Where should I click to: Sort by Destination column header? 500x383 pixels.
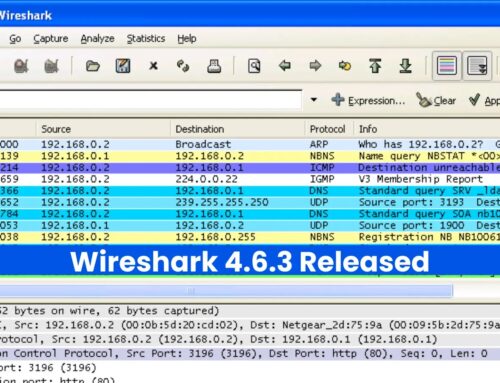click(x=238, y=129)
